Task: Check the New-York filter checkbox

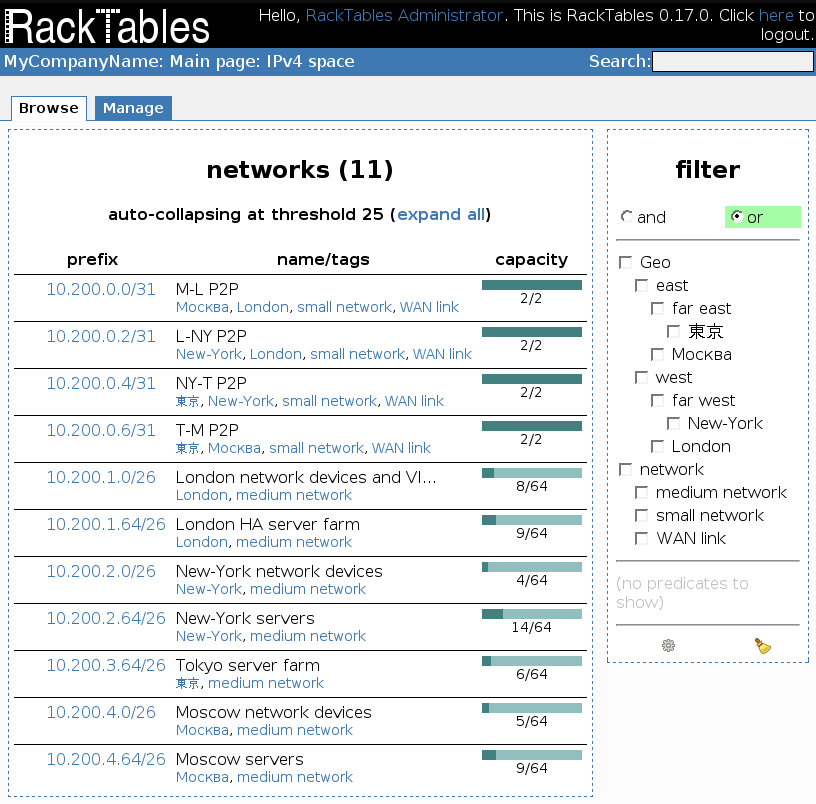Action: (x=673, y=424)
